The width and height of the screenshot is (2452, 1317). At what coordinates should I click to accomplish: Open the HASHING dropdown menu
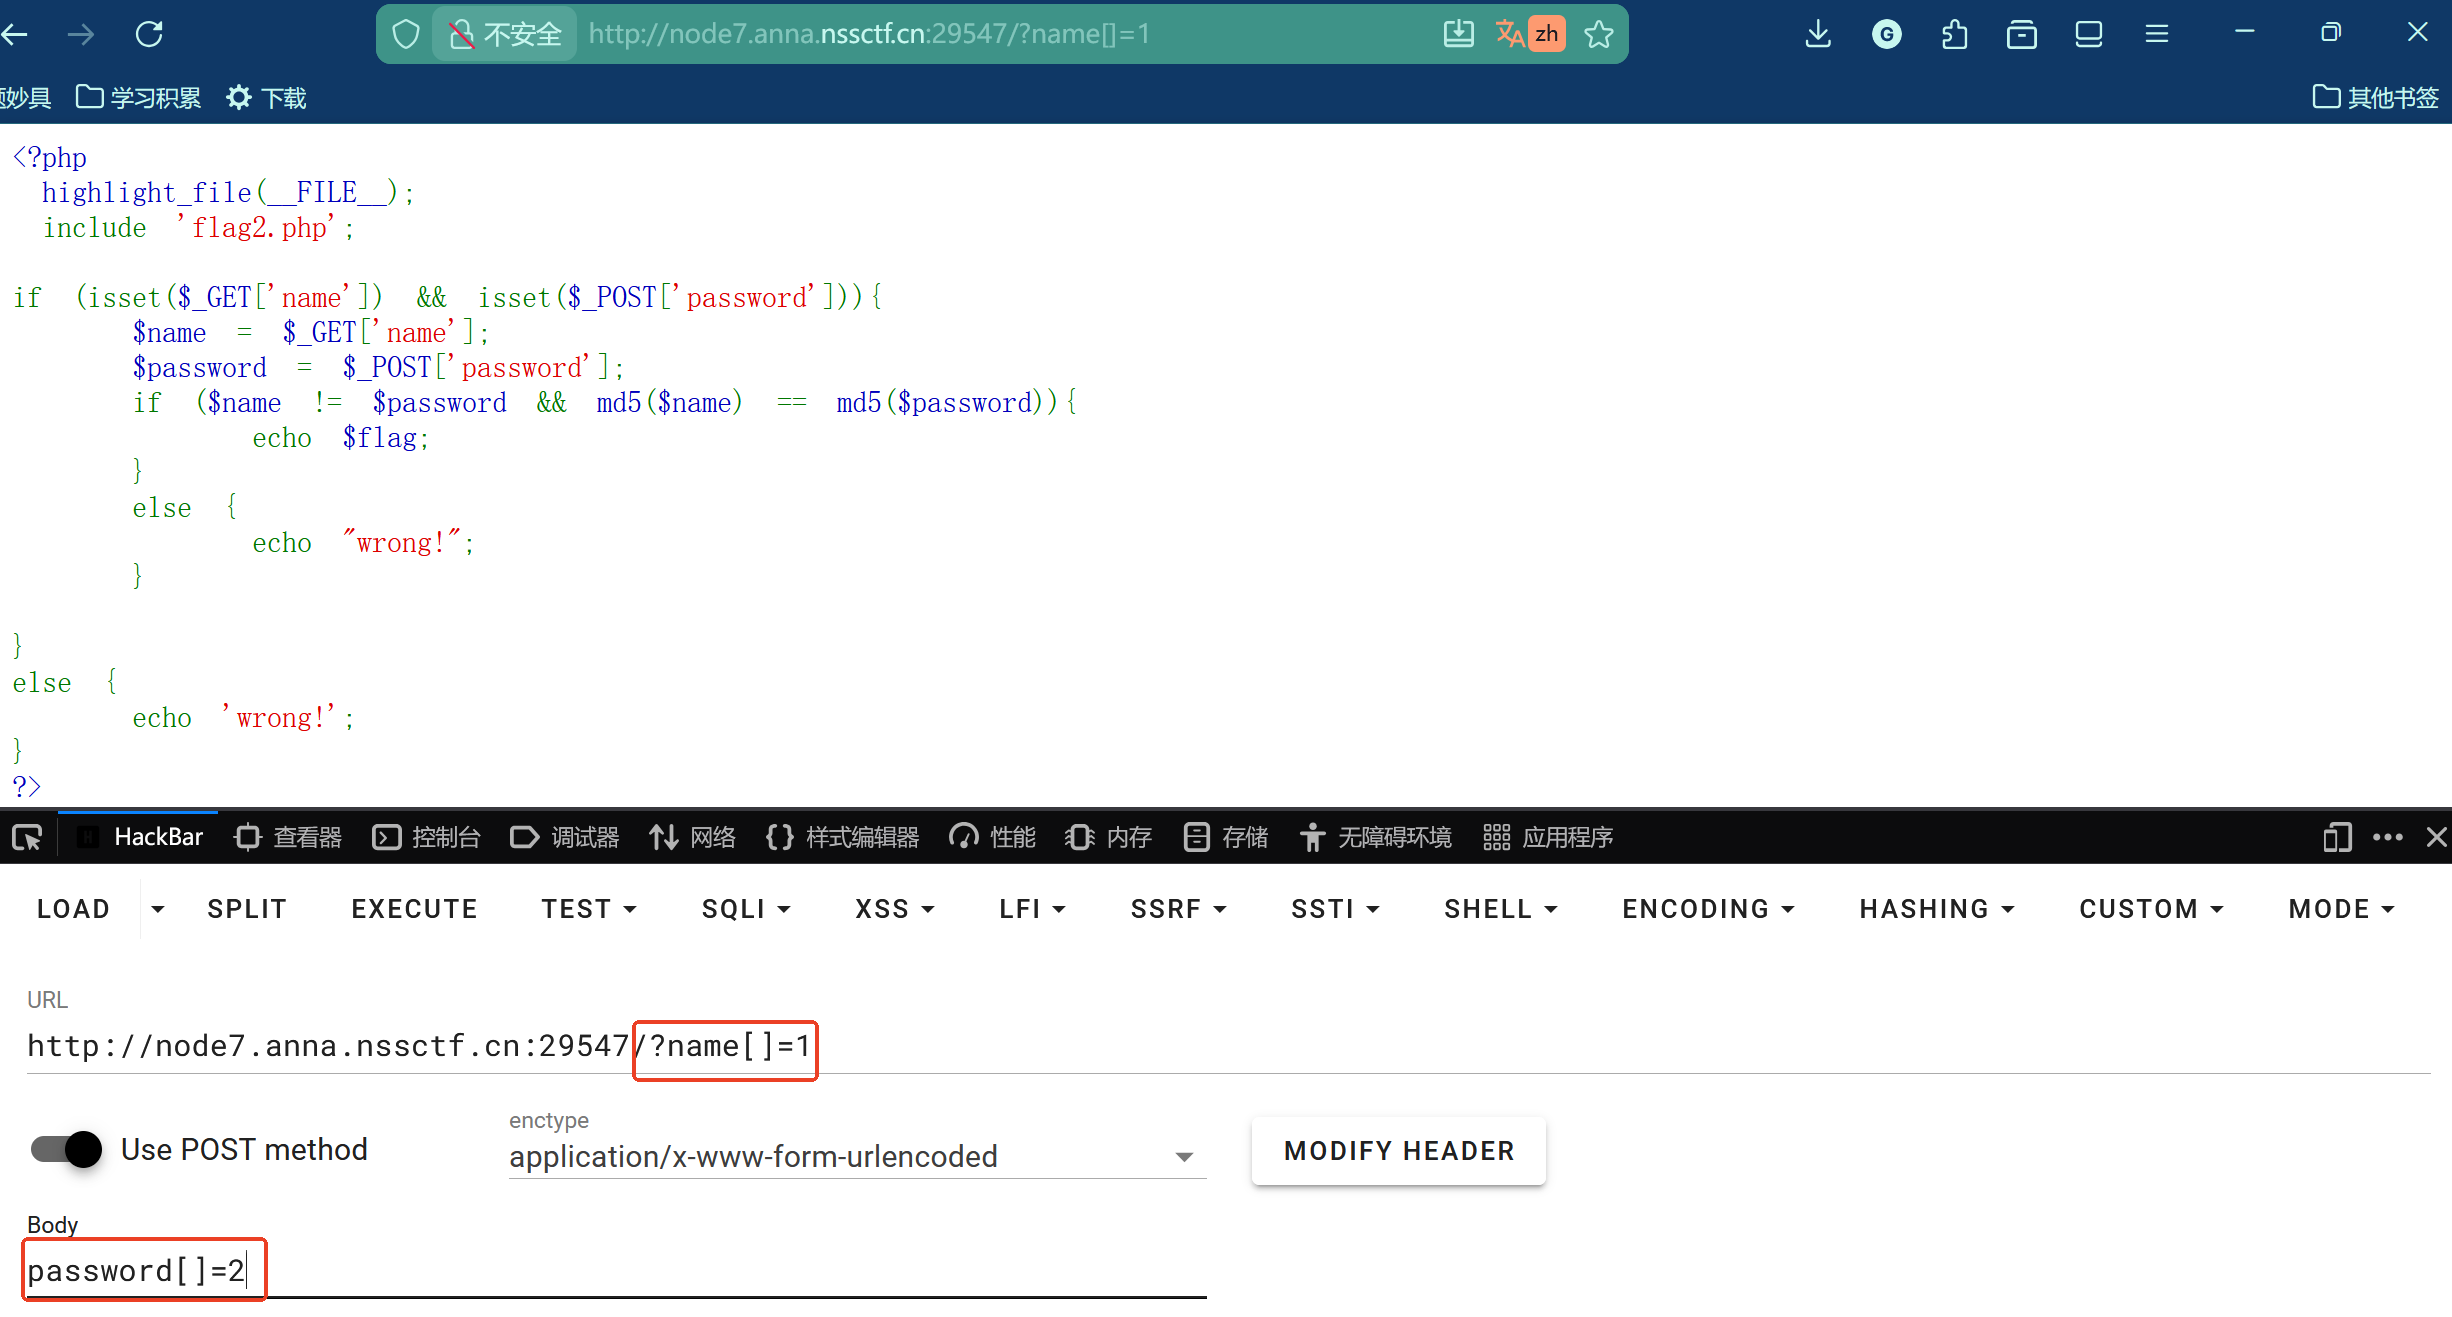[1936, 909]
